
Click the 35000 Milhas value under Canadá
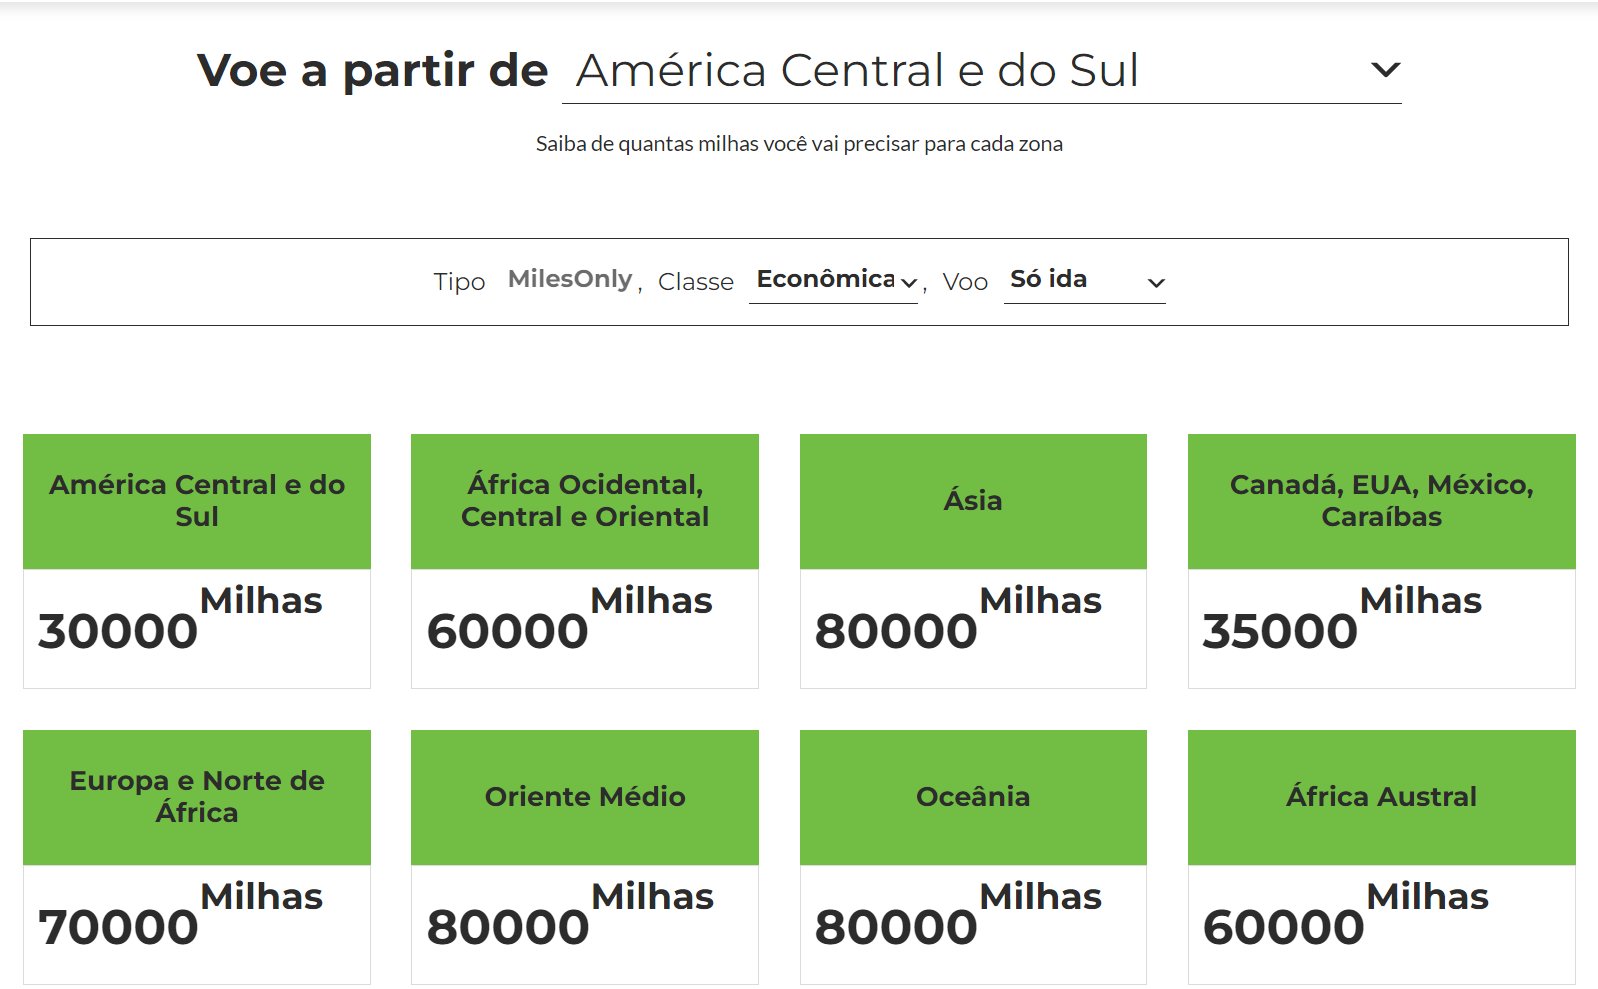pos(1342,619)
